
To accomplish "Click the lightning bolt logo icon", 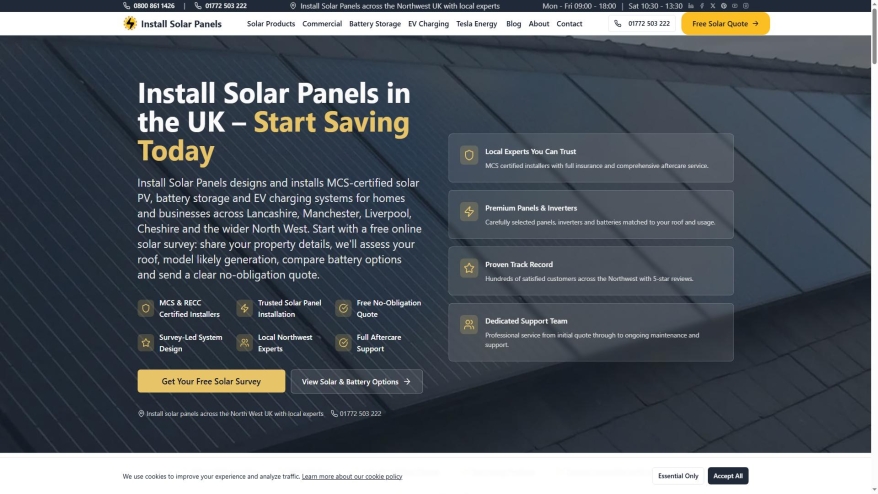I will click(x=130, y=24).
